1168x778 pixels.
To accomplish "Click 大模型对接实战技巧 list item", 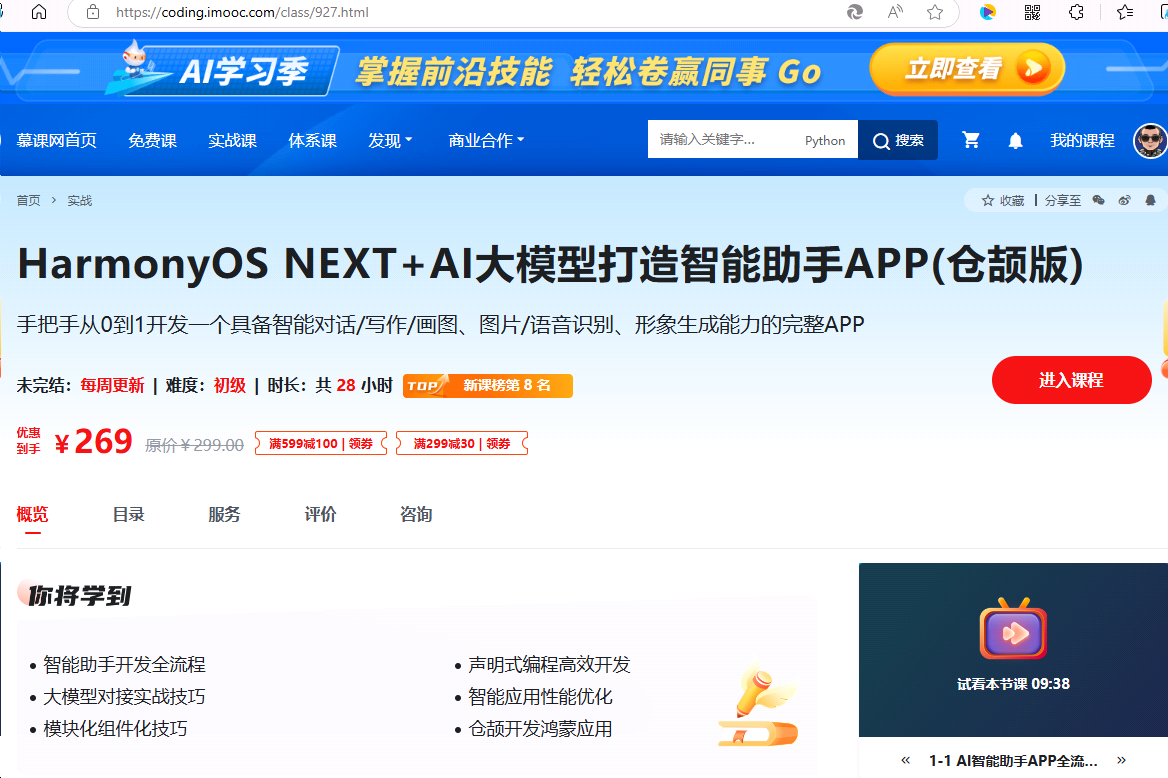I will pos(124,696).
